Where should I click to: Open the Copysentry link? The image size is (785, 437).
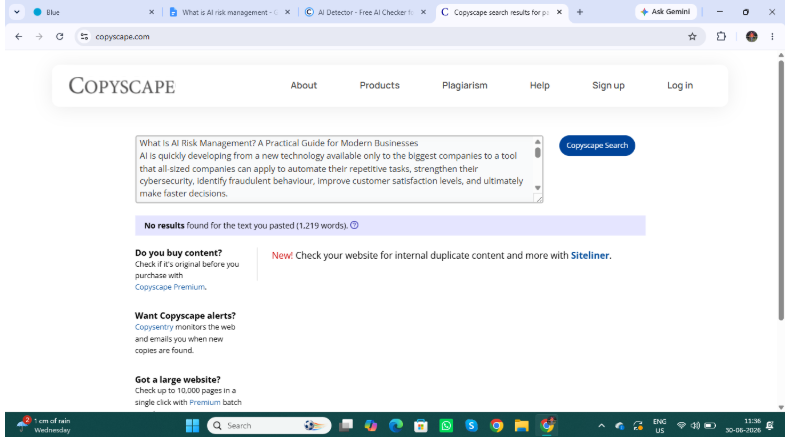154,327
